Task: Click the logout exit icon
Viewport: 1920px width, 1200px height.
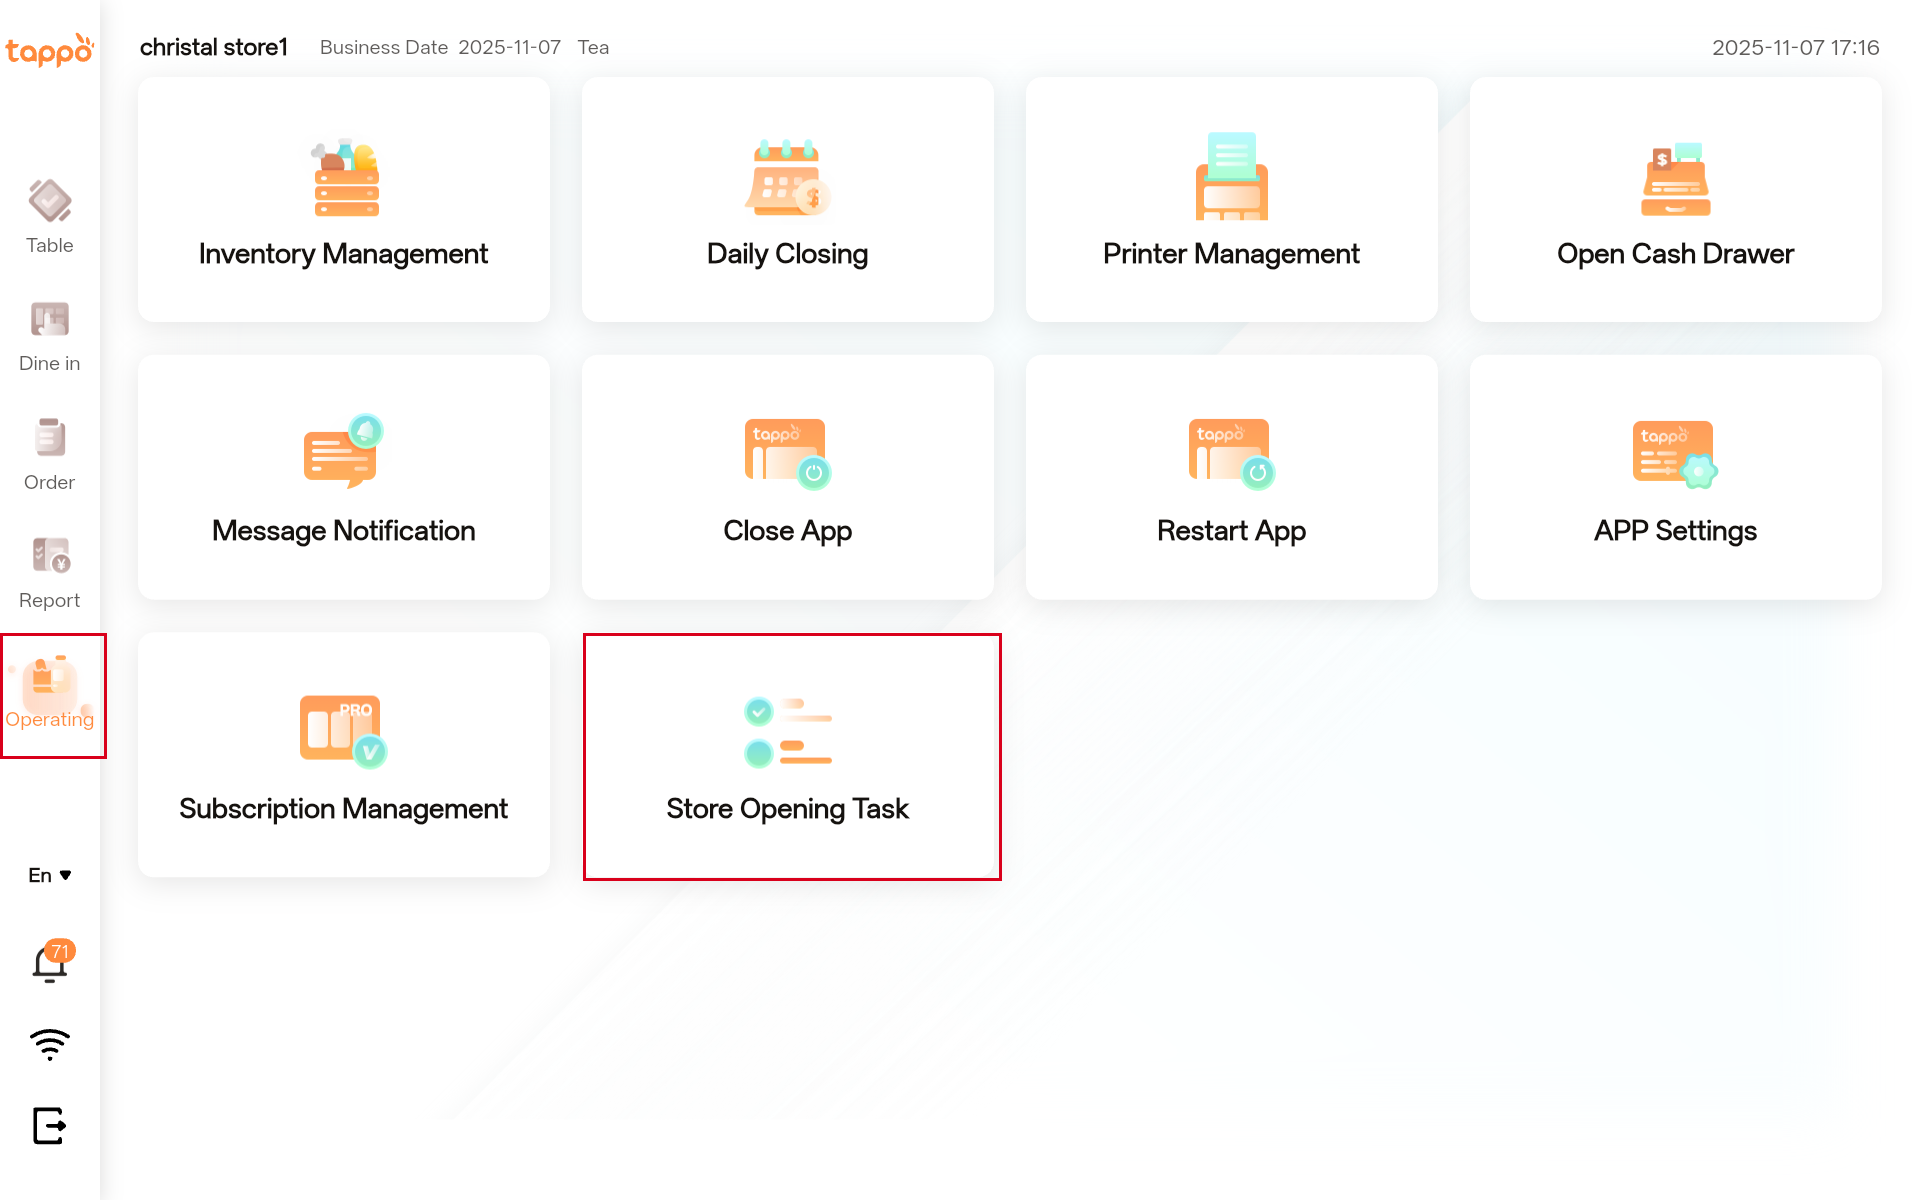Action: 49,1126
